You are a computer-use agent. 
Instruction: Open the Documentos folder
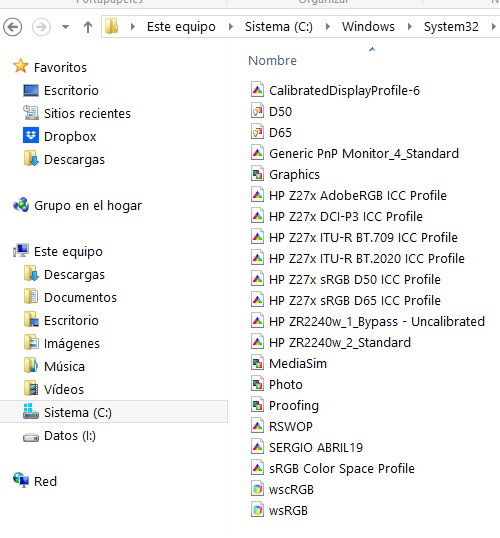[80, 297]
